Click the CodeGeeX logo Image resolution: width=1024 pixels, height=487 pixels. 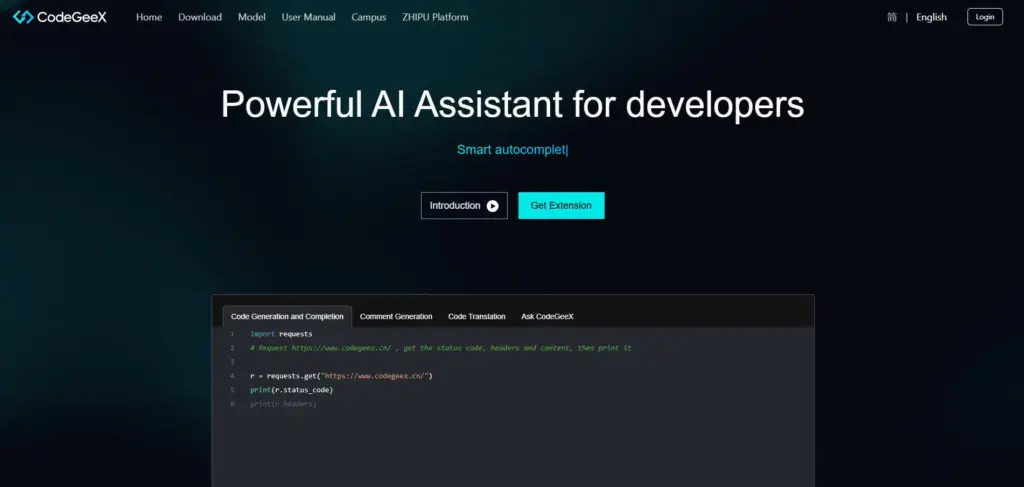point(59,17)
